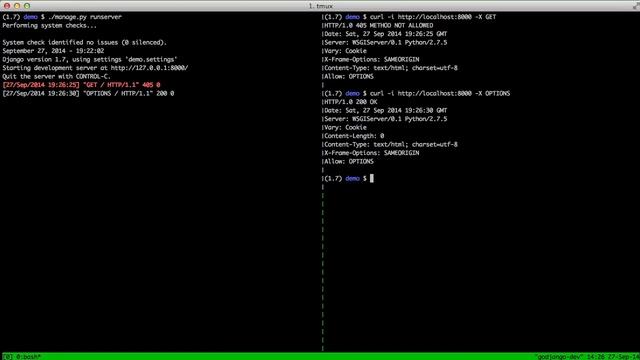Click the 'Performing system checks...' line
The height and width of the screenshot is (360, 640).
pos(49,25)
